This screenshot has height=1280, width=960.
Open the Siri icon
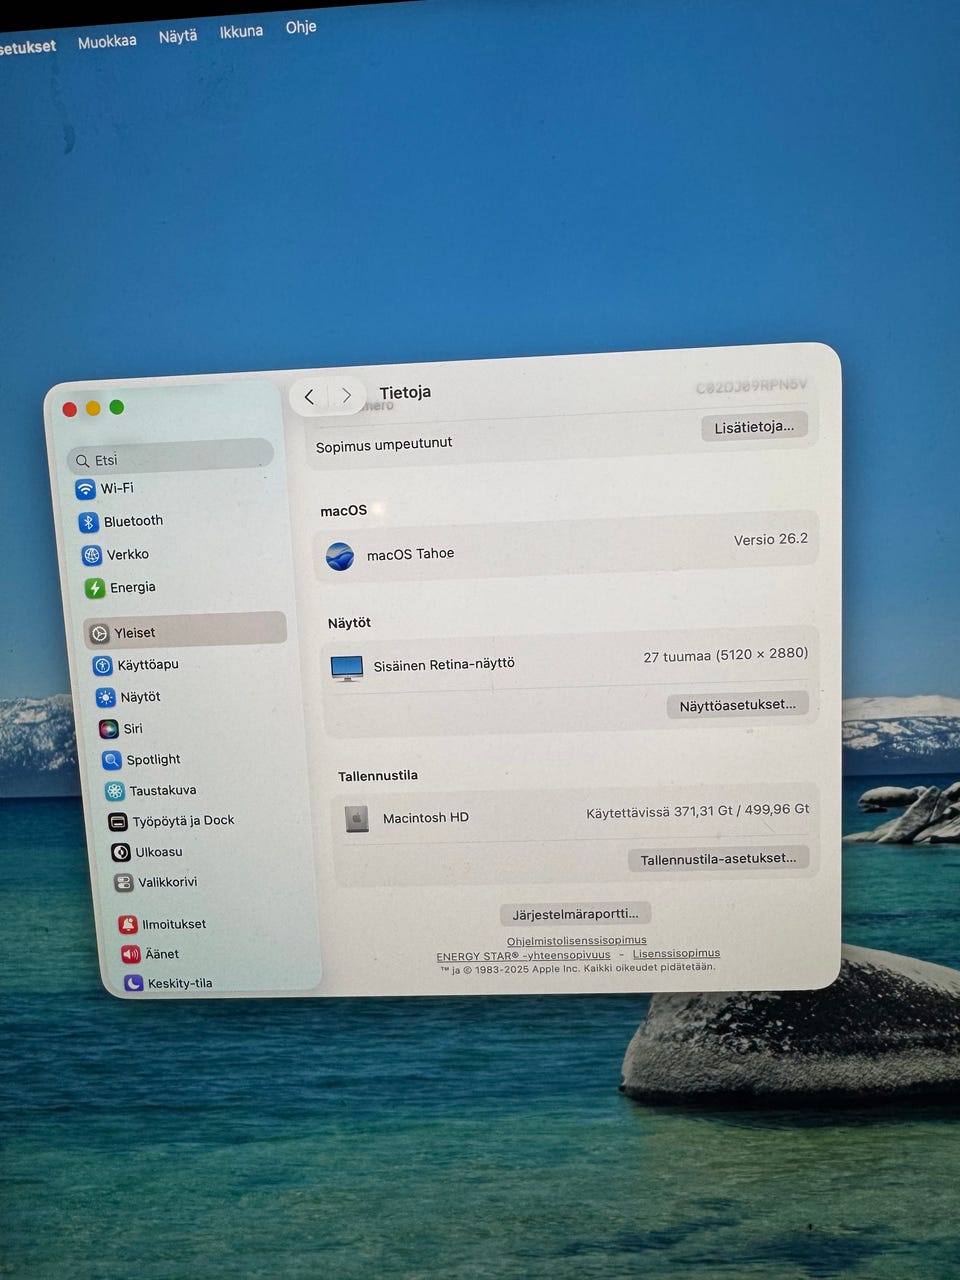click(108, 729)
